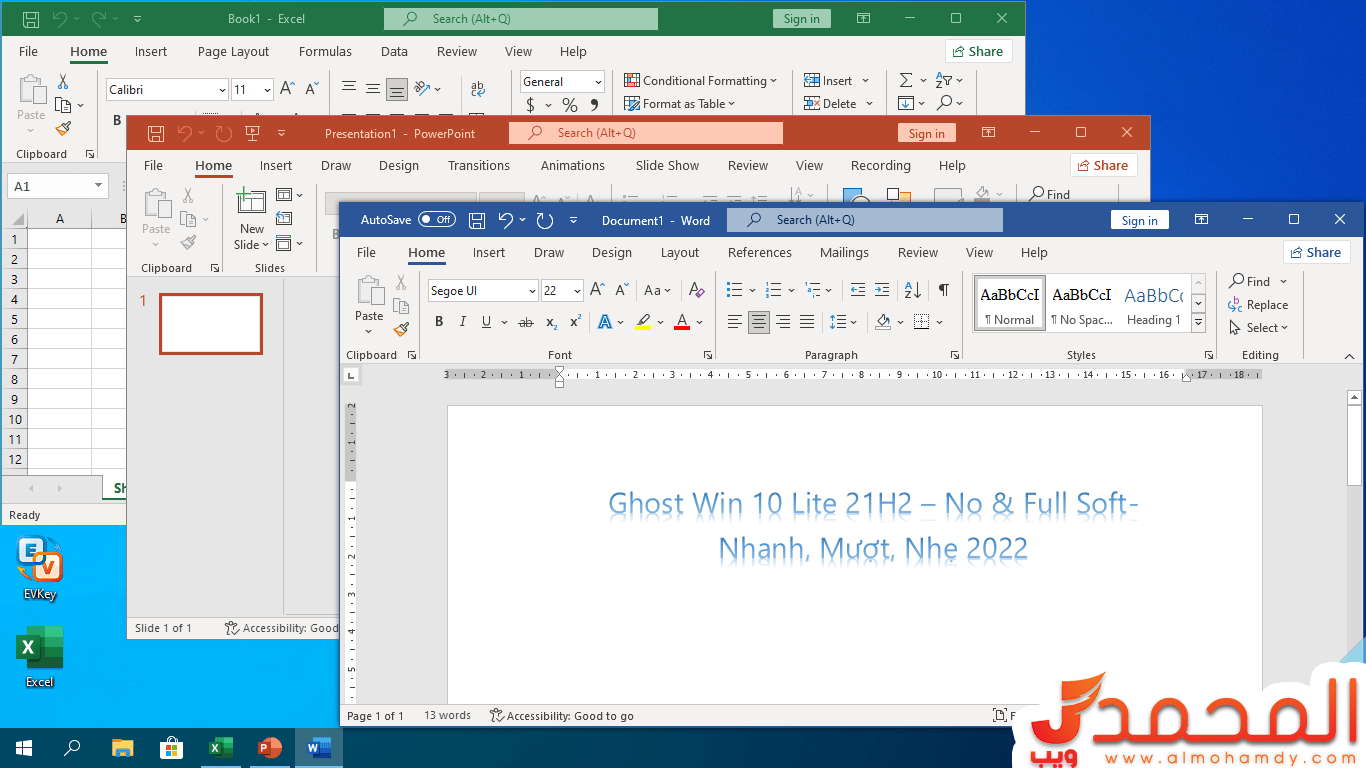This screenshot has width=1366, height=768.
Task: Toggle Subscript formatting in Word
Action: point(551,322)
